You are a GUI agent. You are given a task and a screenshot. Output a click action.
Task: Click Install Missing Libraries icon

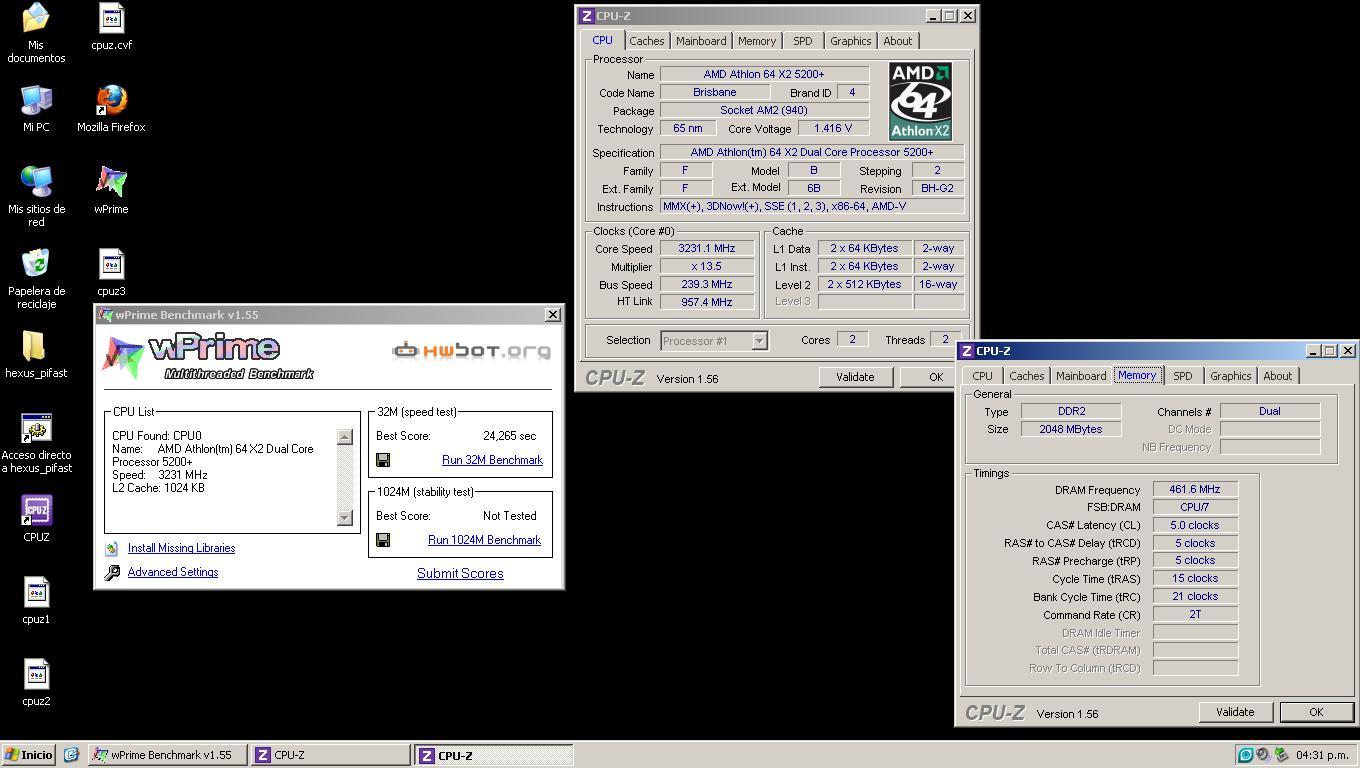[112, 548]
